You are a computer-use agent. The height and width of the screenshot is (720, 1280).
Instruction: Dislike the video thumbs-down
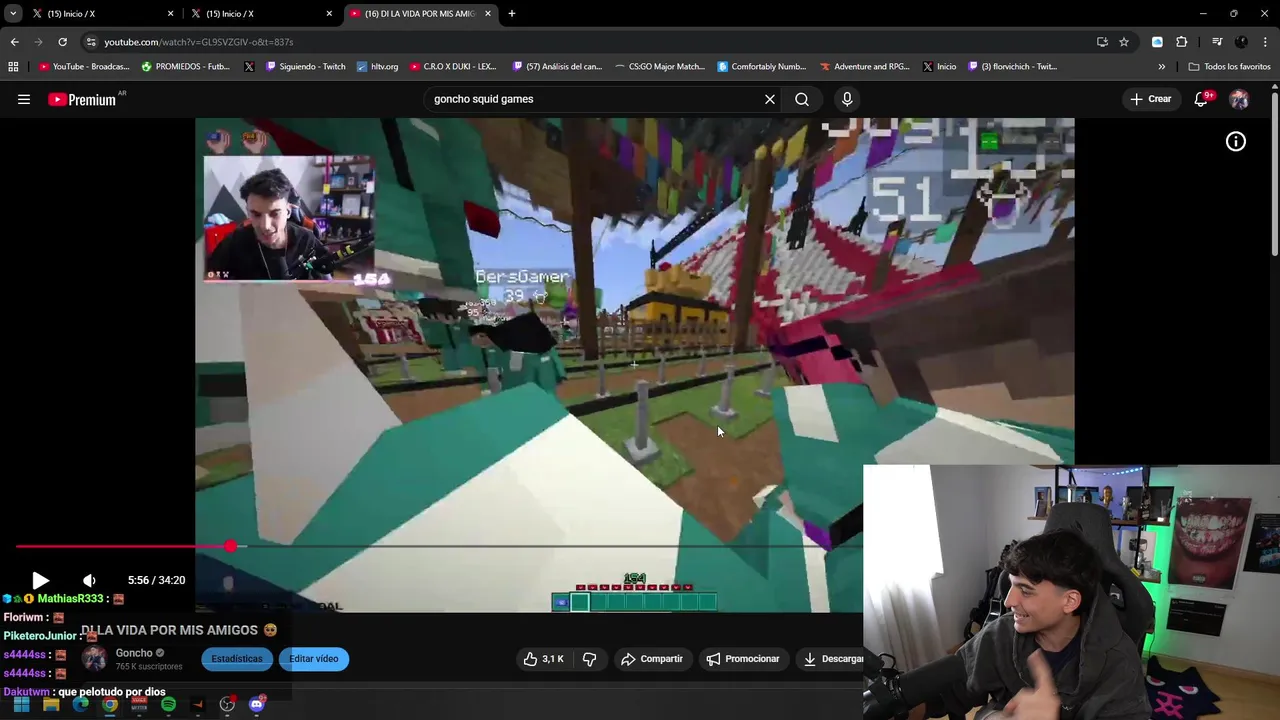(589, 659)
